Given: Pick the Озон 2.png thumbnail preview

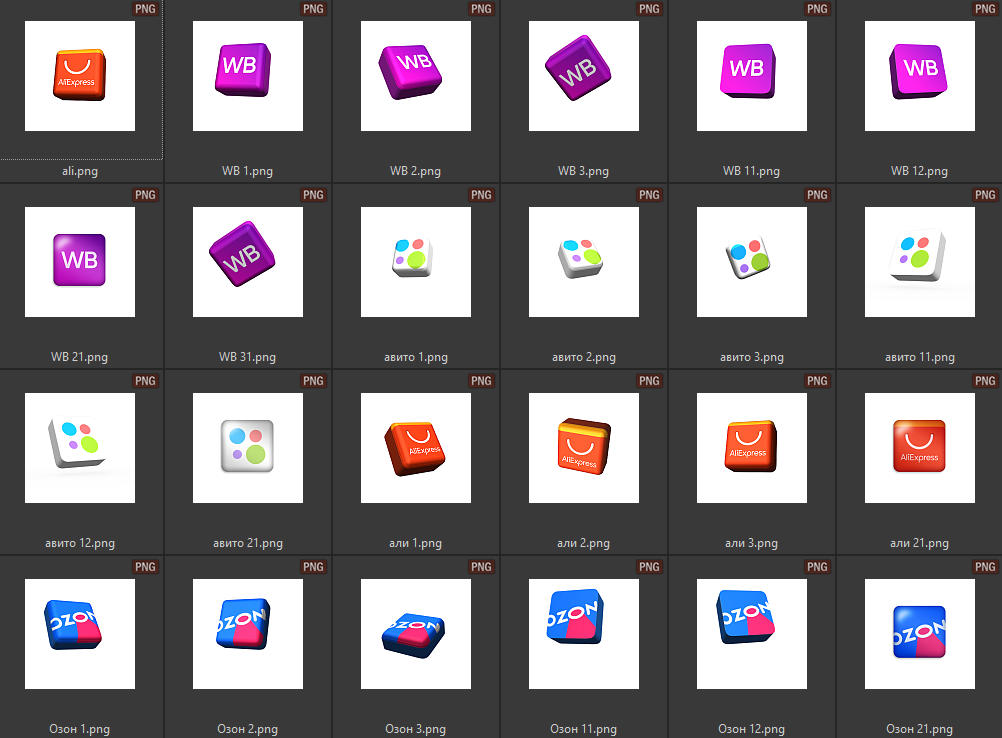Looking at the screenshot, I should tap(248, 634).
